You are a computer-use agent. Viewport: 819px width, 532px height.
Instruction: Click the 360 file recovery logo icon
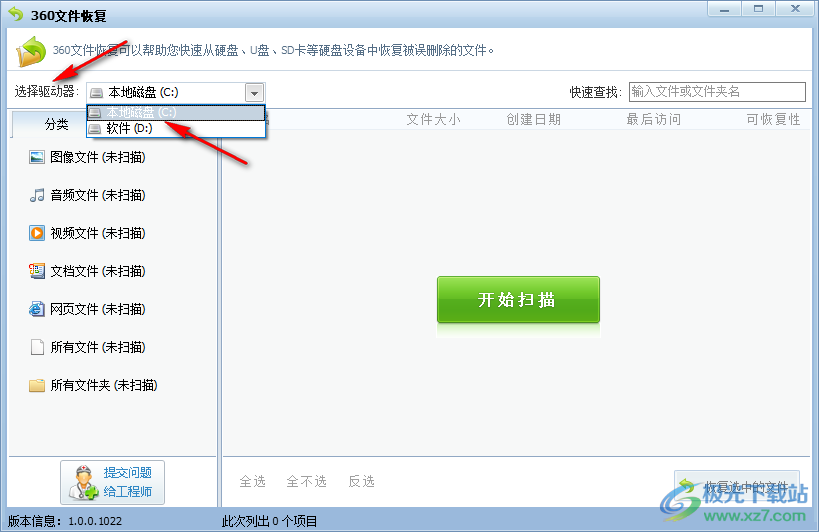(x=31, y=51)
